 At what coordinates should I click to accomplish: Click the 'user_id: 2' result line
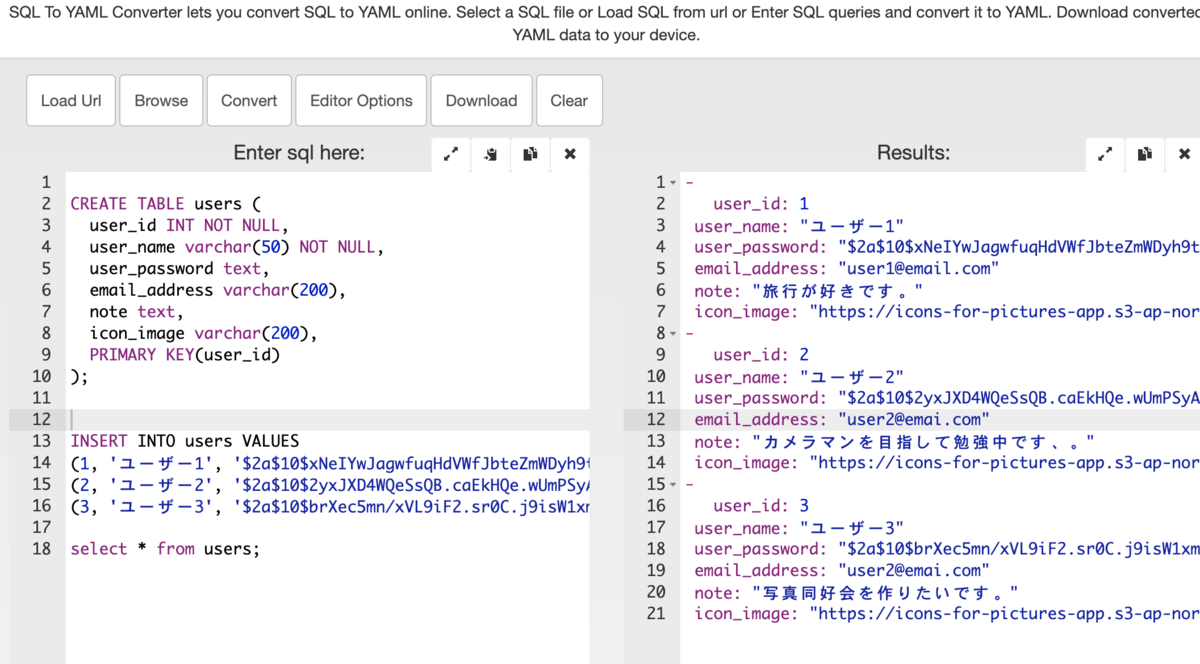[761, 355]
